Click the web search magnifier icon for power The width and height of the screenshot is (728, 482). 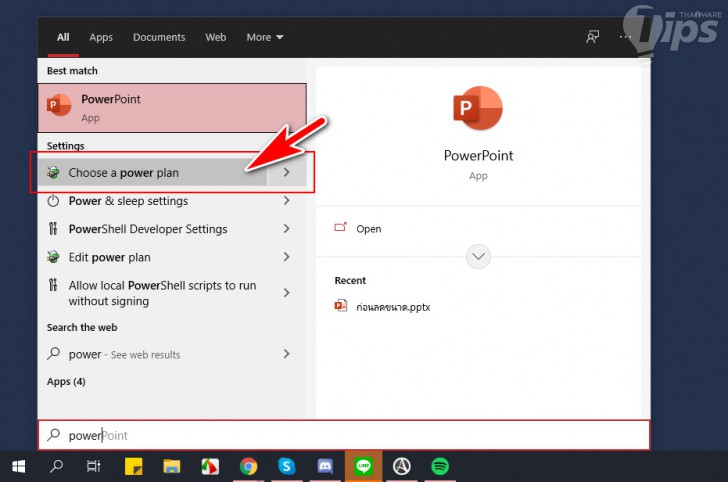53,354
